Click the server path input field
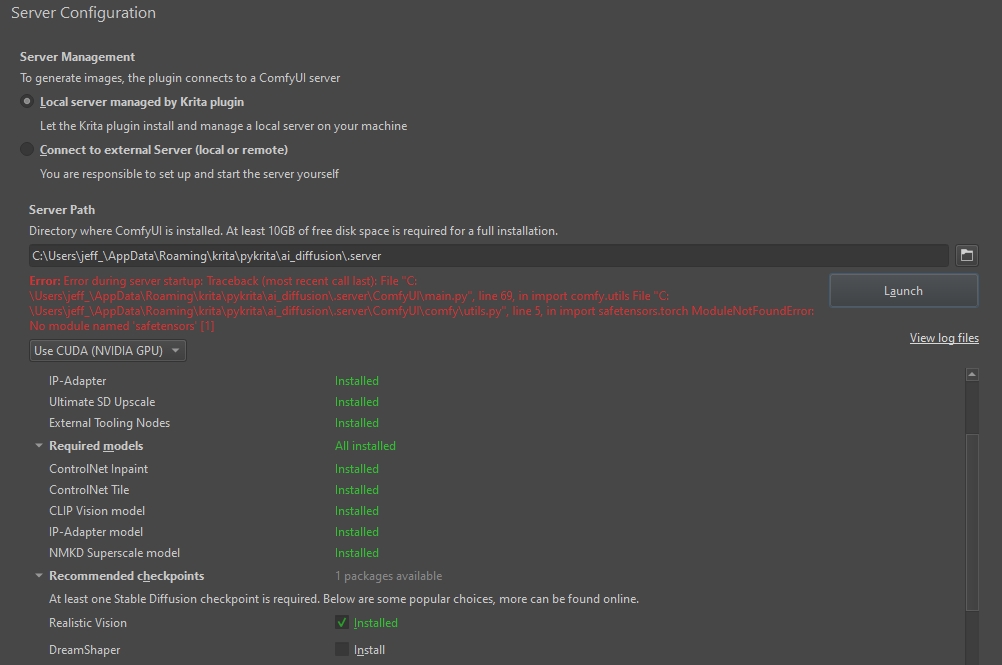The height and width of the screenshot is (665, 1002). click(x=480, y=255)
